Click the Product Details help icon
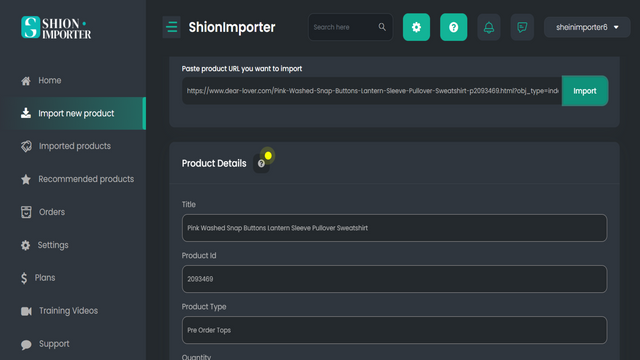The width and height of the screenshot is (640, 360). [x=261, y=164]
